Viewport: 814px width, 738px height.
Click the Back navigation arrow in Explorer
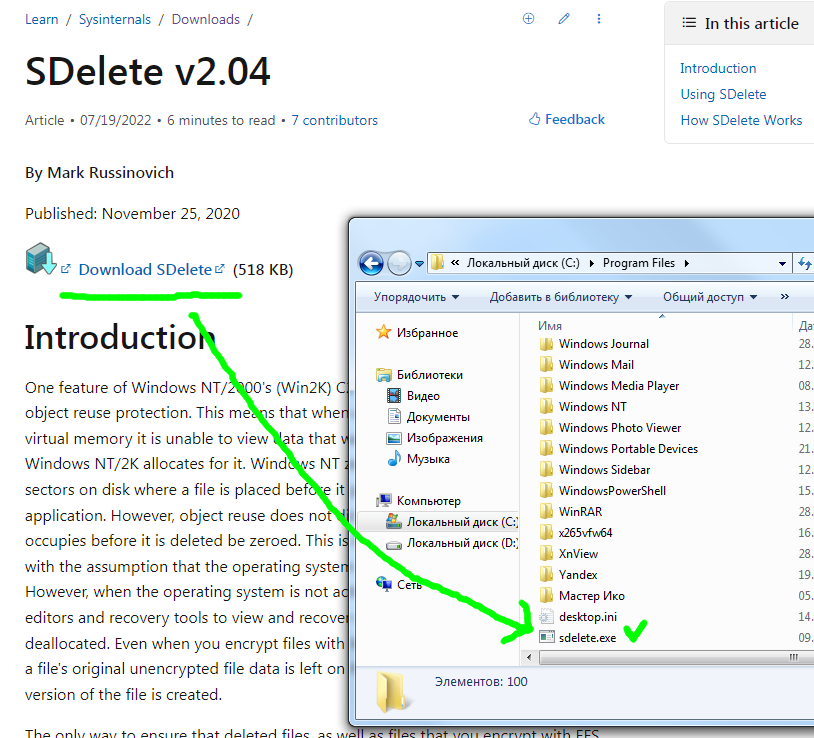(371, 263)
